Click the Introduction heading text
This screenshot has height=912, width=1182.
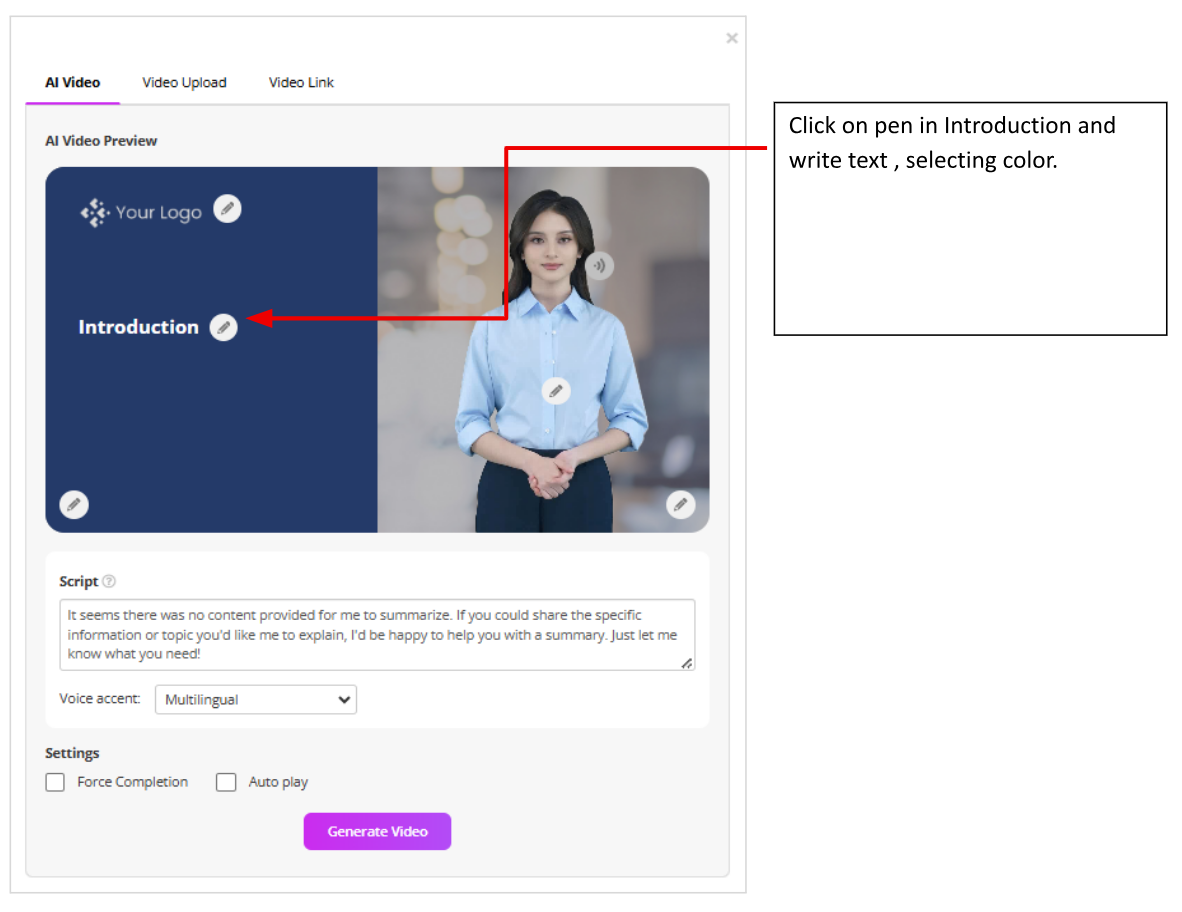tap(139, 327)
